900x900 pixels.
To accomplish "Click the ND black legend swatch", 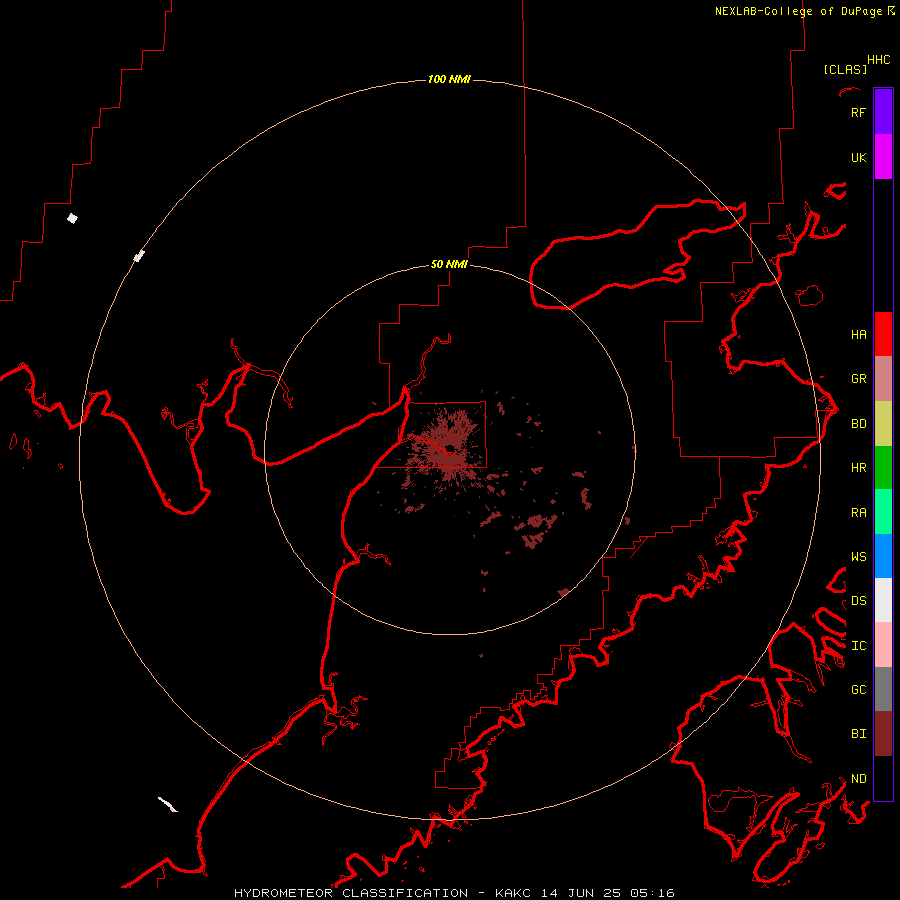I will tap(883, 778).
